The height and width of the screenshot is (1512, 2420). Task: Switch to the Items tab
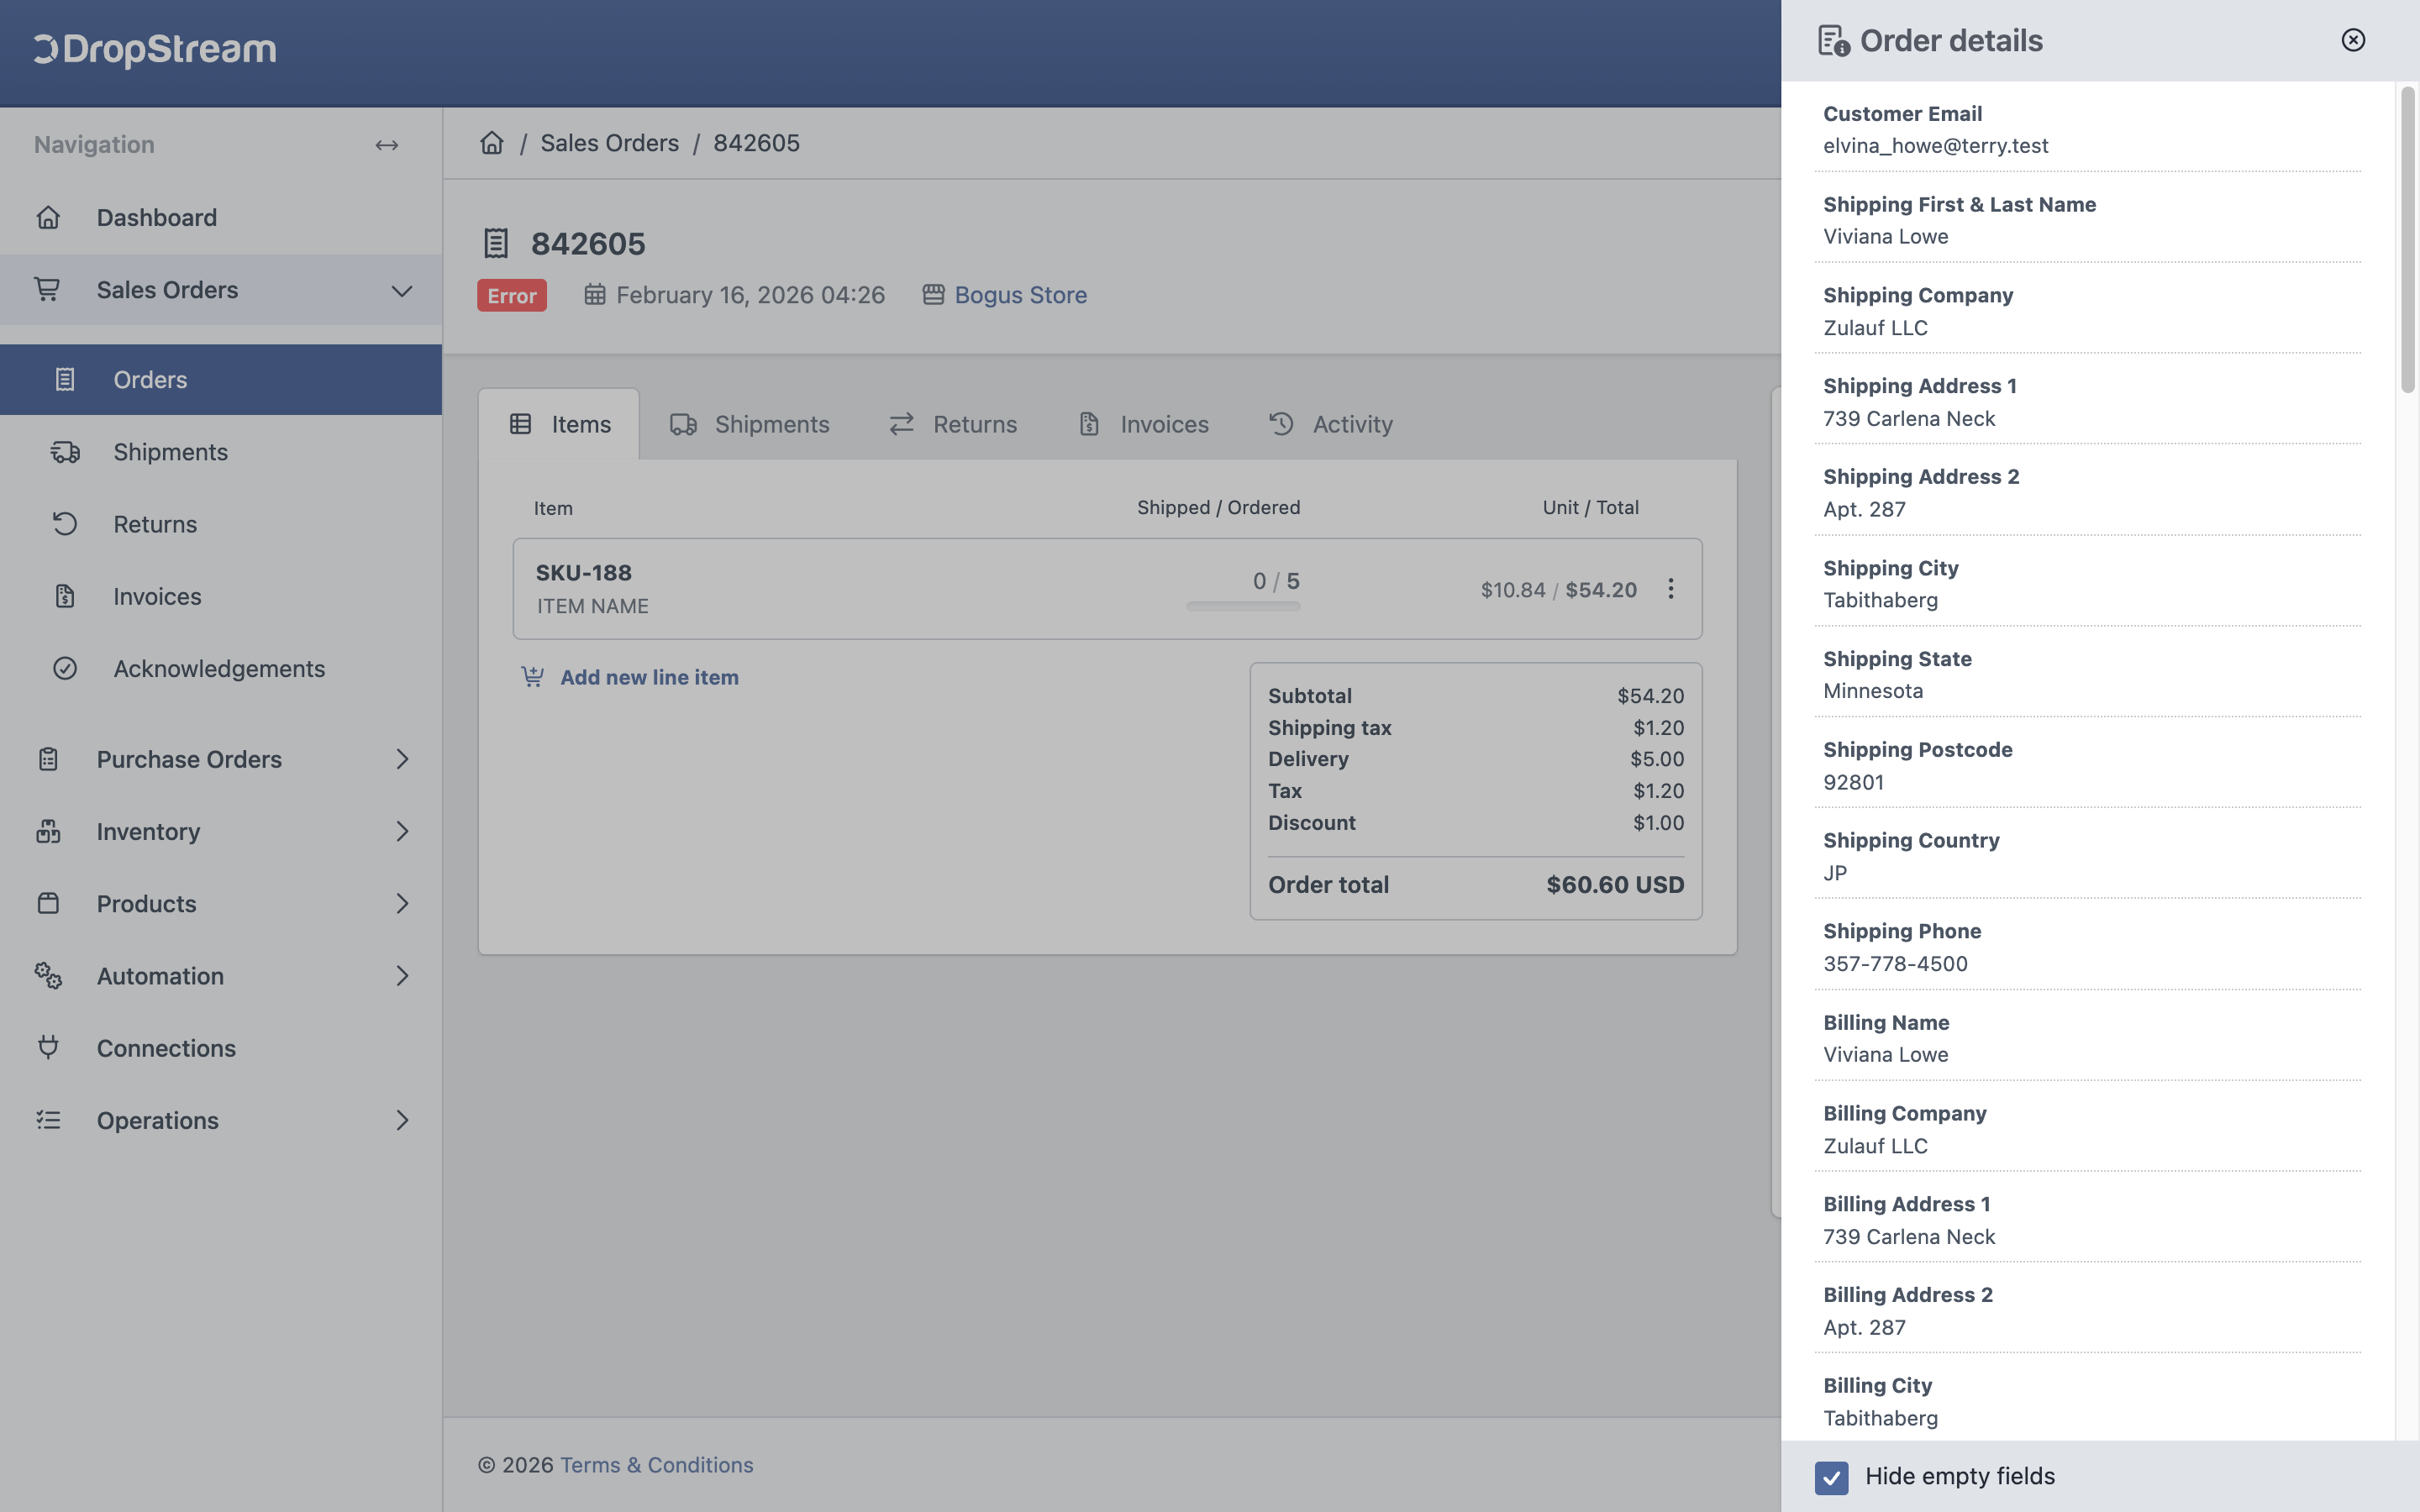559,424
